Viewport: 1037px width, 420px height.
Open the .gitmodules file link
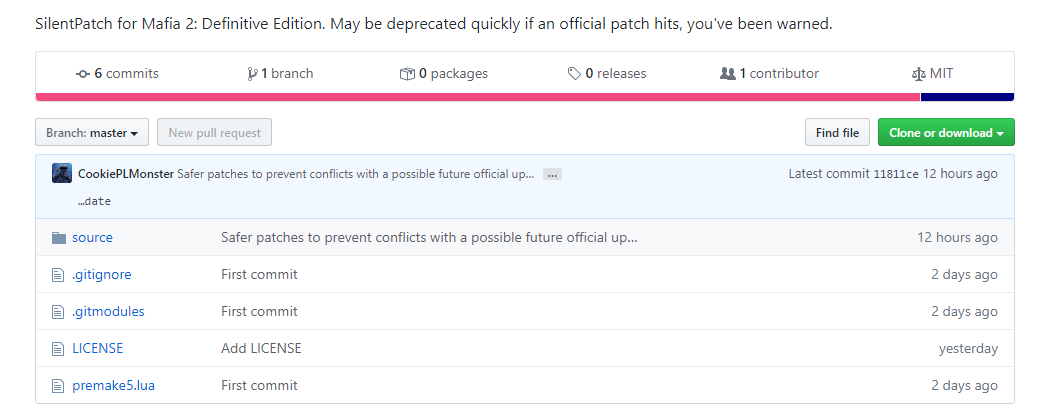tap(108, 312)
